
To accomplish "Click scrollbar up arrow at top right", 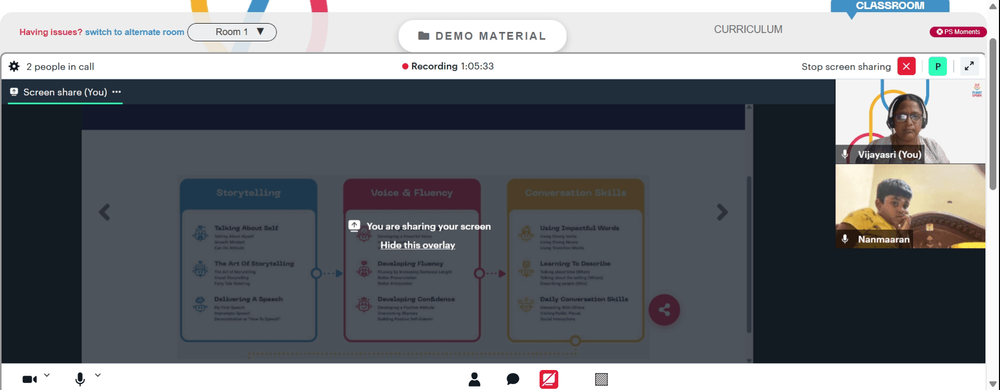I will tap(994, 5).
